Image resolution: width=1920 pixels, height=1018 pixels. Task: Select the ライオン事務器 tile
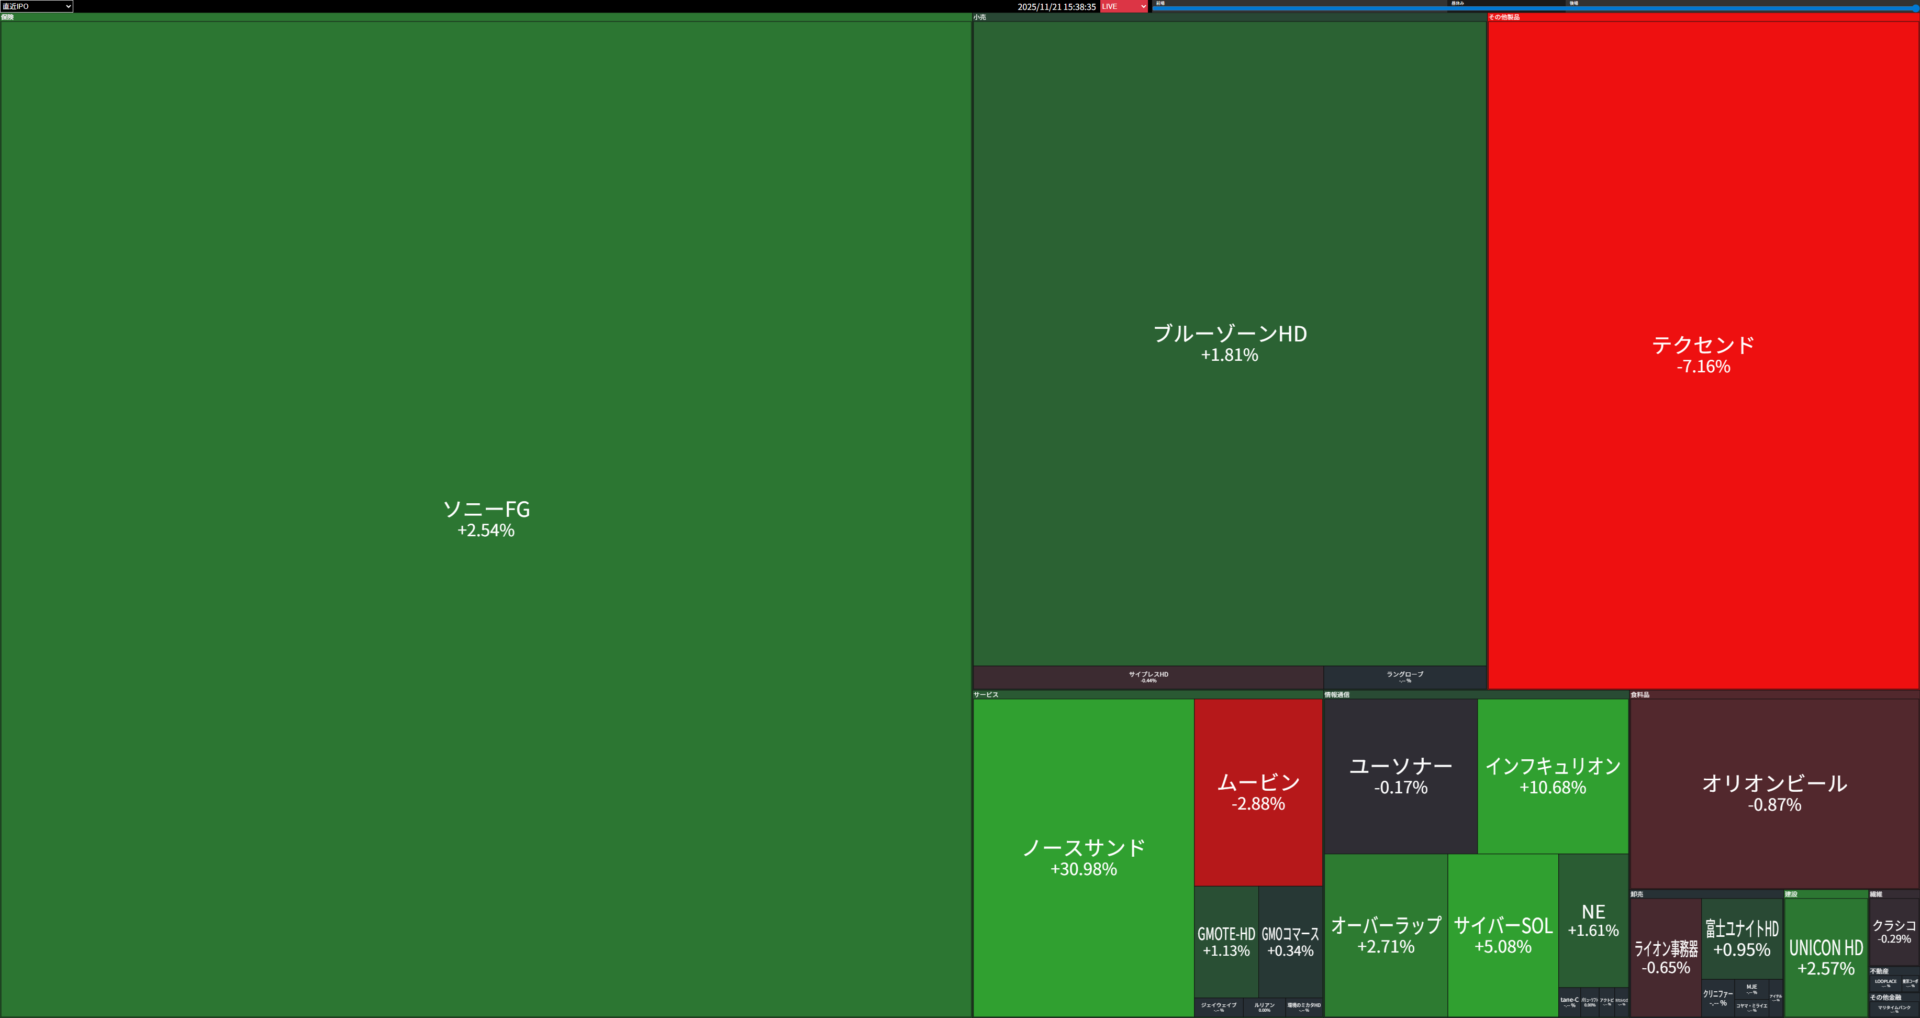pyautogui.click(x=1665, y=956)
